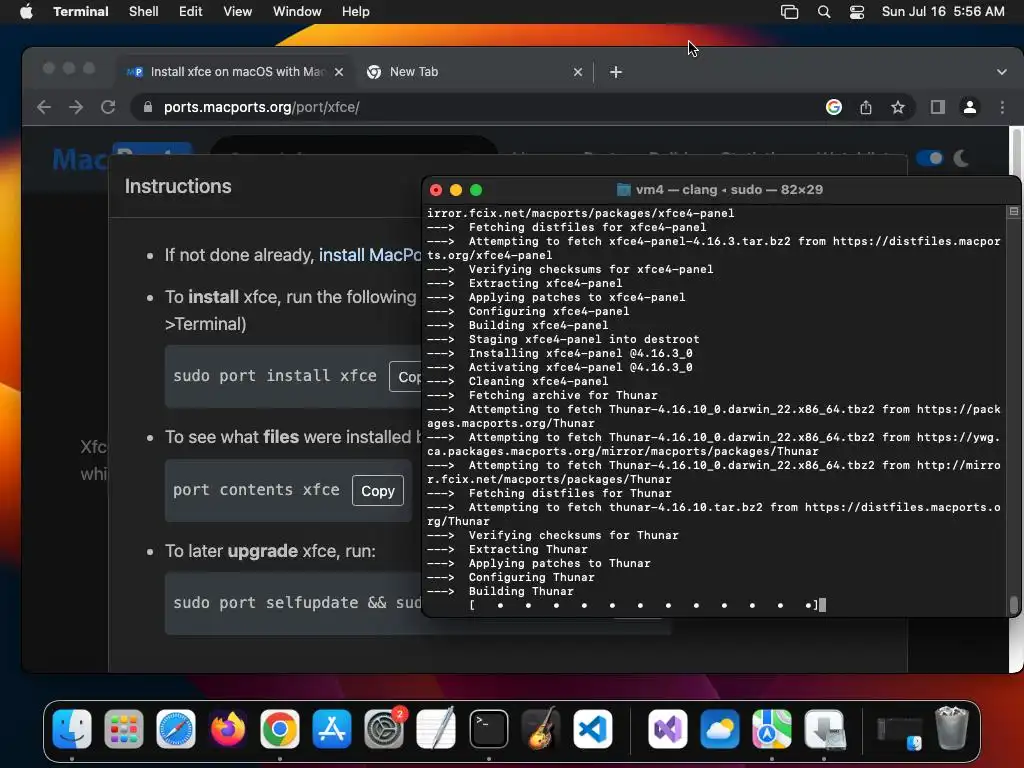Open GarageBand from the Dock
This screenshot has height=768, width=1024.
(x=541, y=729)
